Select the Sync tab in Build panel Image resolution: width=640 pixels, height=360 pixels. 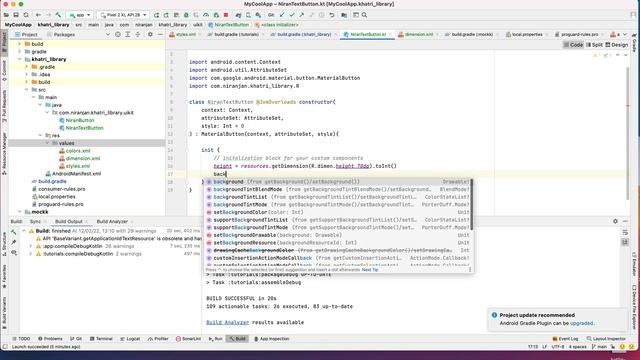[x=36, y=222]
